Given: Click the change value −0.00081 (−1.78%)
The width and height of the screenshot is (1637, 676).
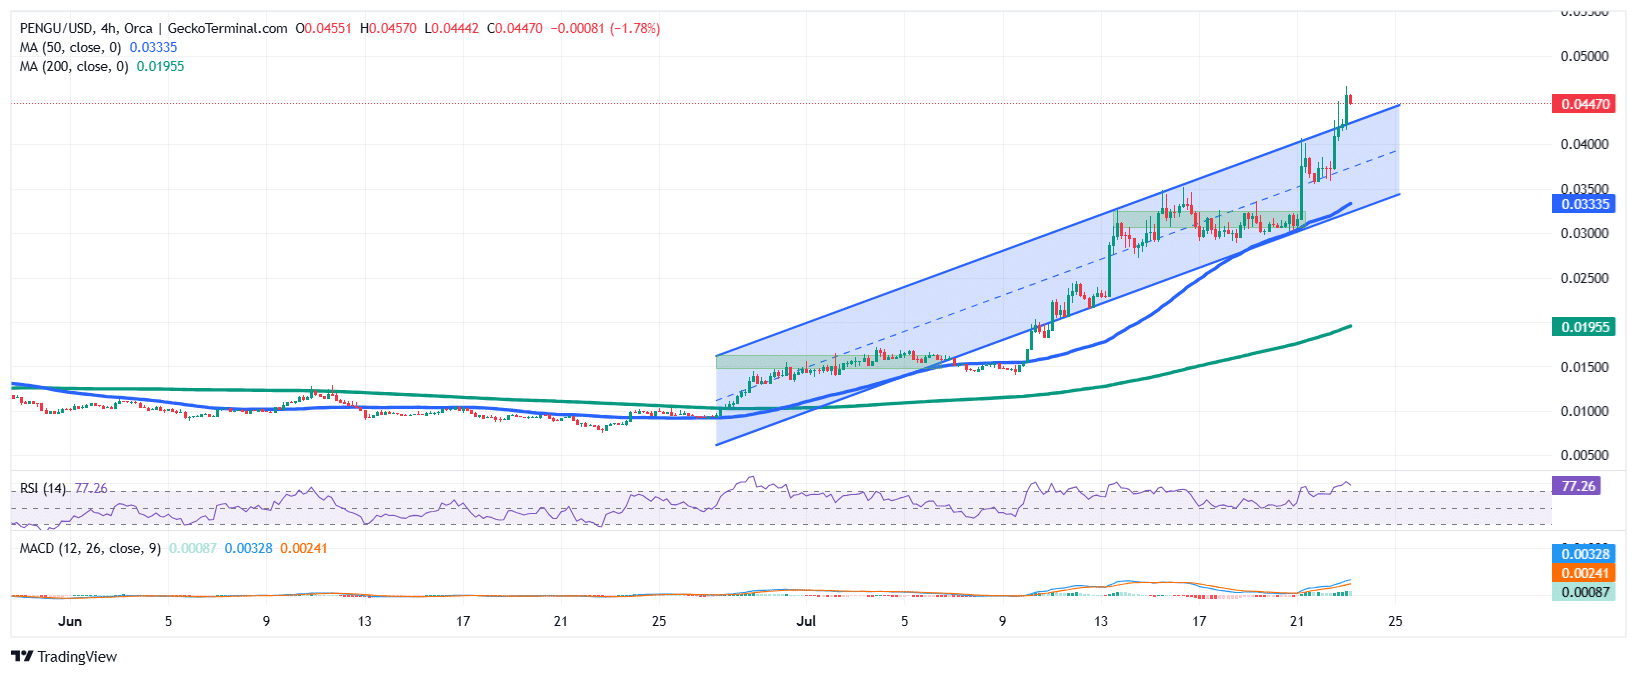Looking at the screenshot, I should click(606, 29).
